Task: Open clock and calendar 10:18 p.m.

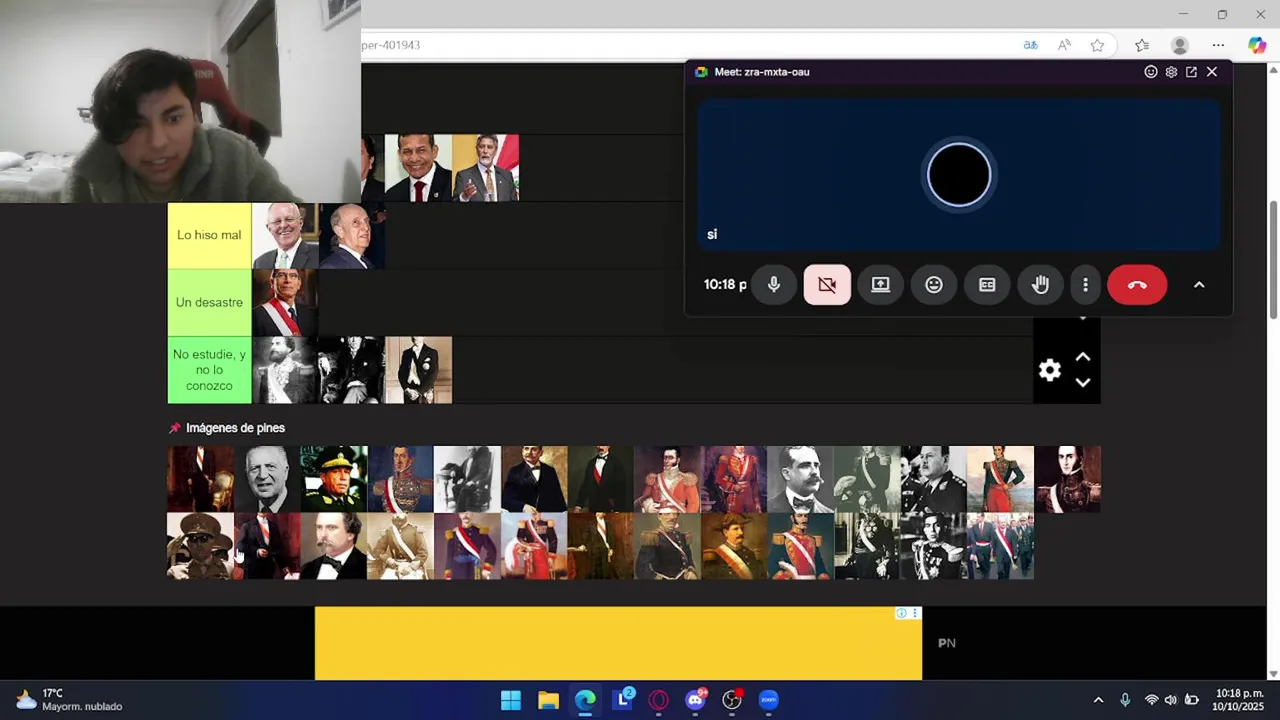Action: click(1238, 700)
